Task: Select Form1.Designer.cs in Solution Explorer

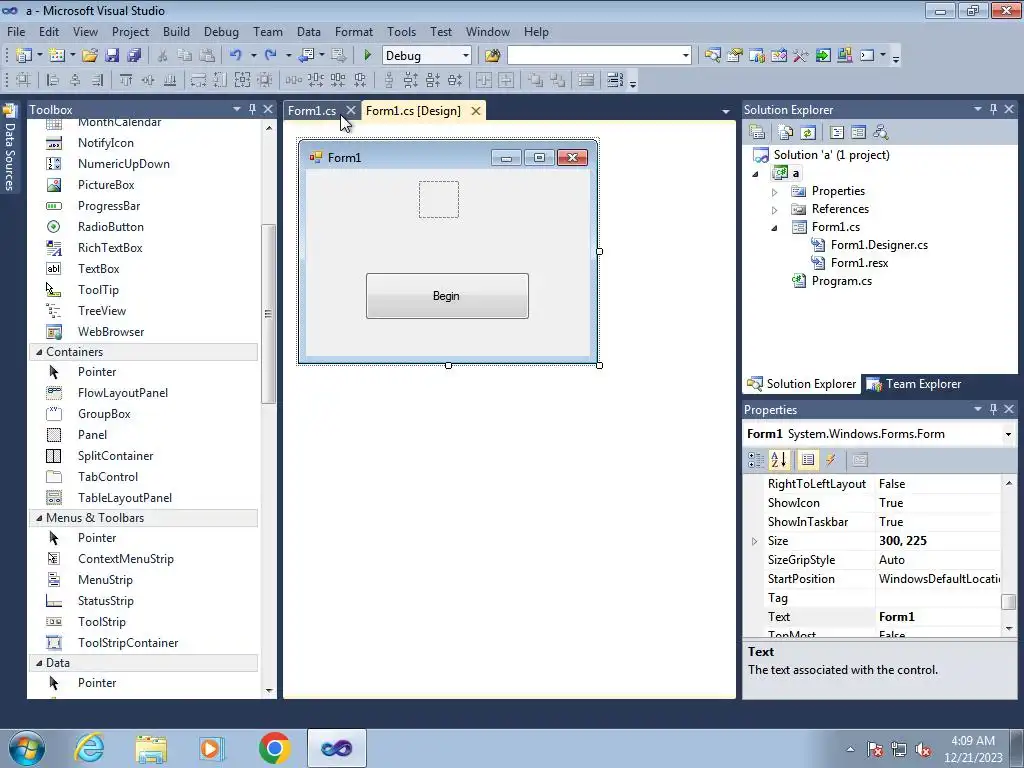Action: [x=878, y=245]
